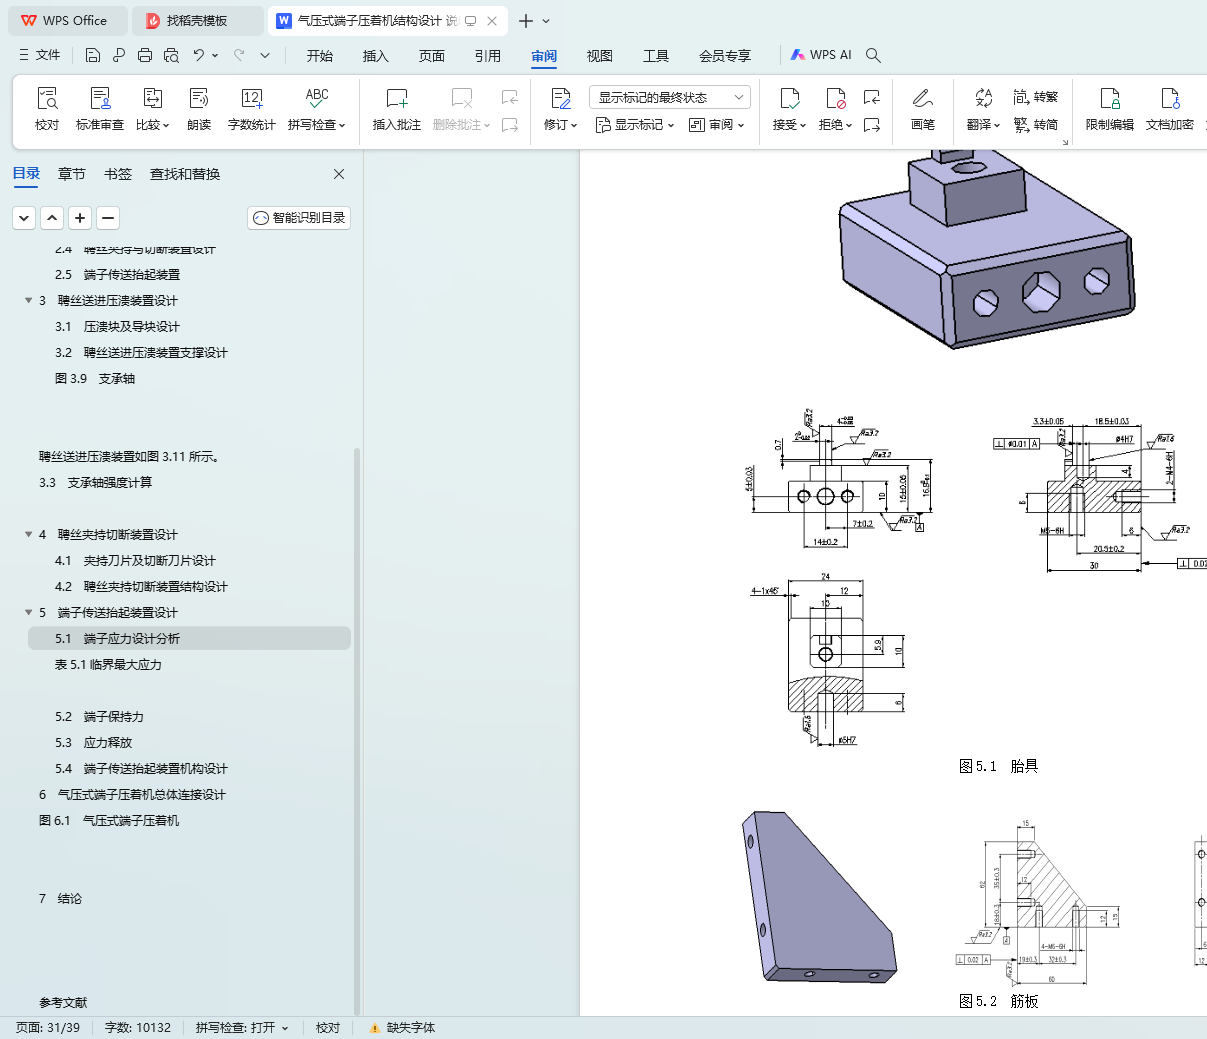Click the 插入批注 insert comment icon
1207x1039 pixels.
coord(397,98)
